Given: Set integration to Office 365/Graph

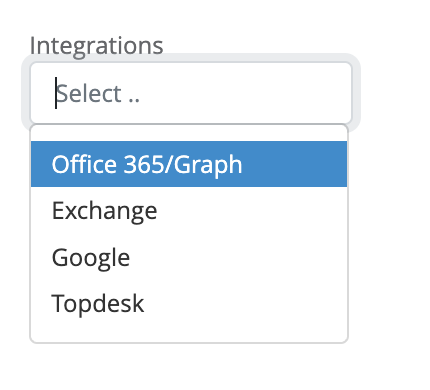Looking at the screenshot, I should coord(189,164).
